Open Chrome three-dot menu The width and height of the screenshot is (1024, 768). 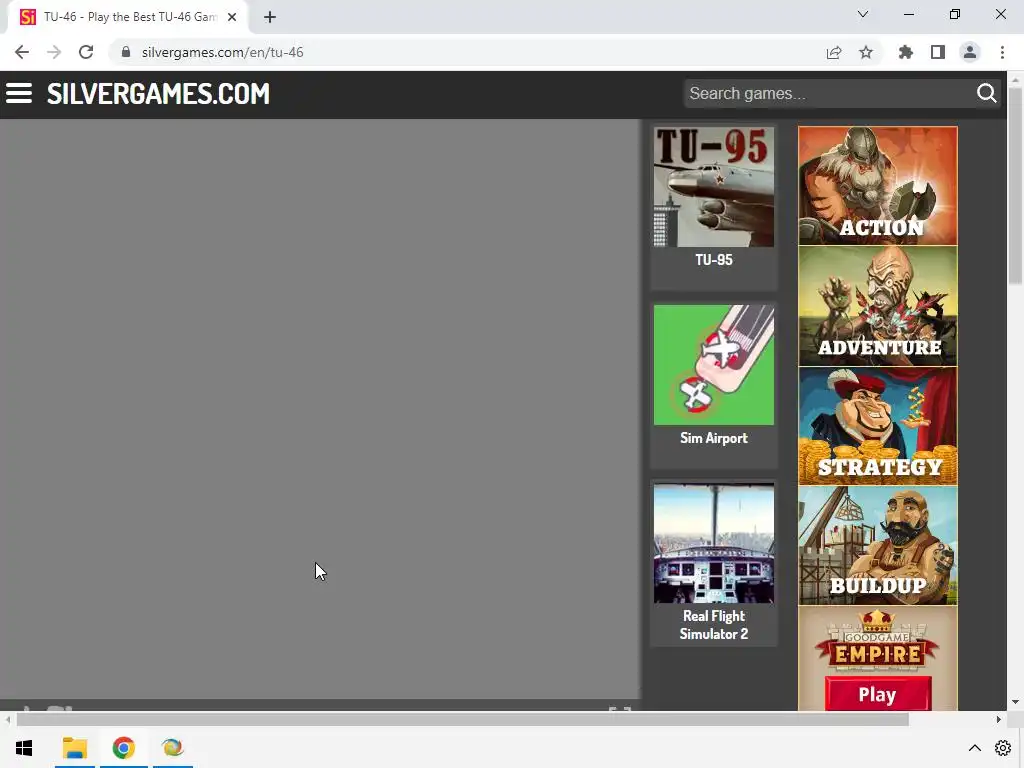1002,52
